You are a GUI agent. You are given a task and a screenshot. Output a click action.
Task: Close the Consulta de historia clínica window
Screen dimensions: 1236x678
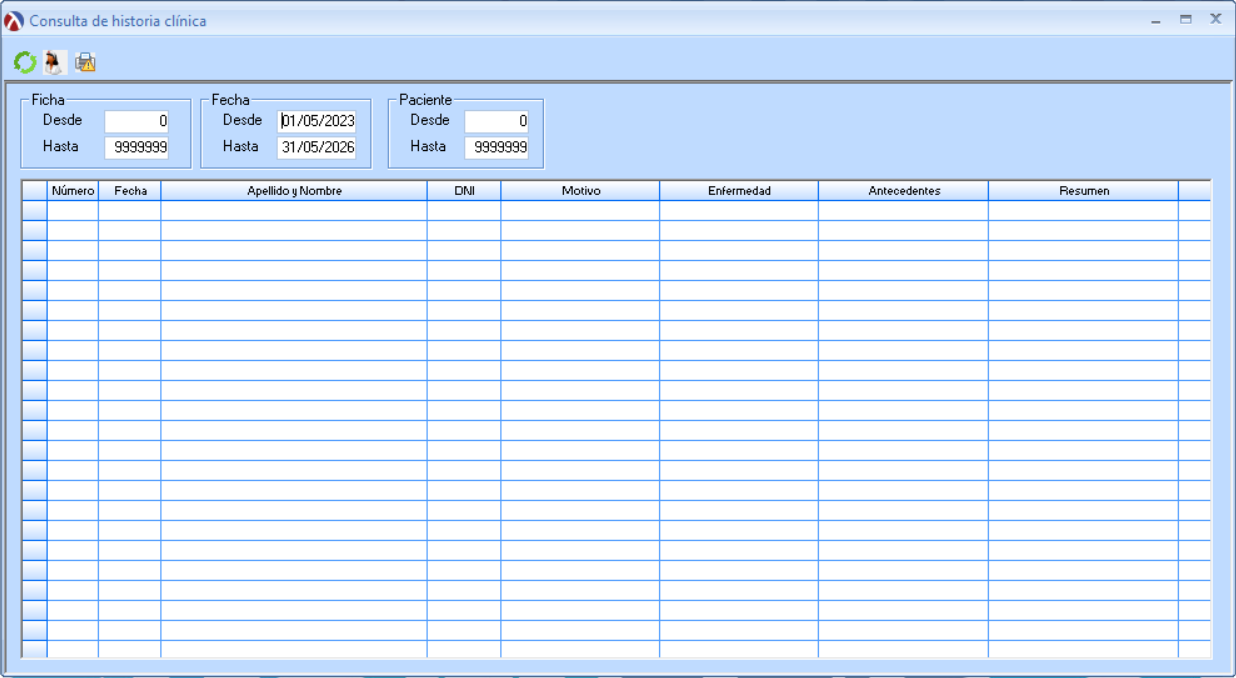[1216, 19]
